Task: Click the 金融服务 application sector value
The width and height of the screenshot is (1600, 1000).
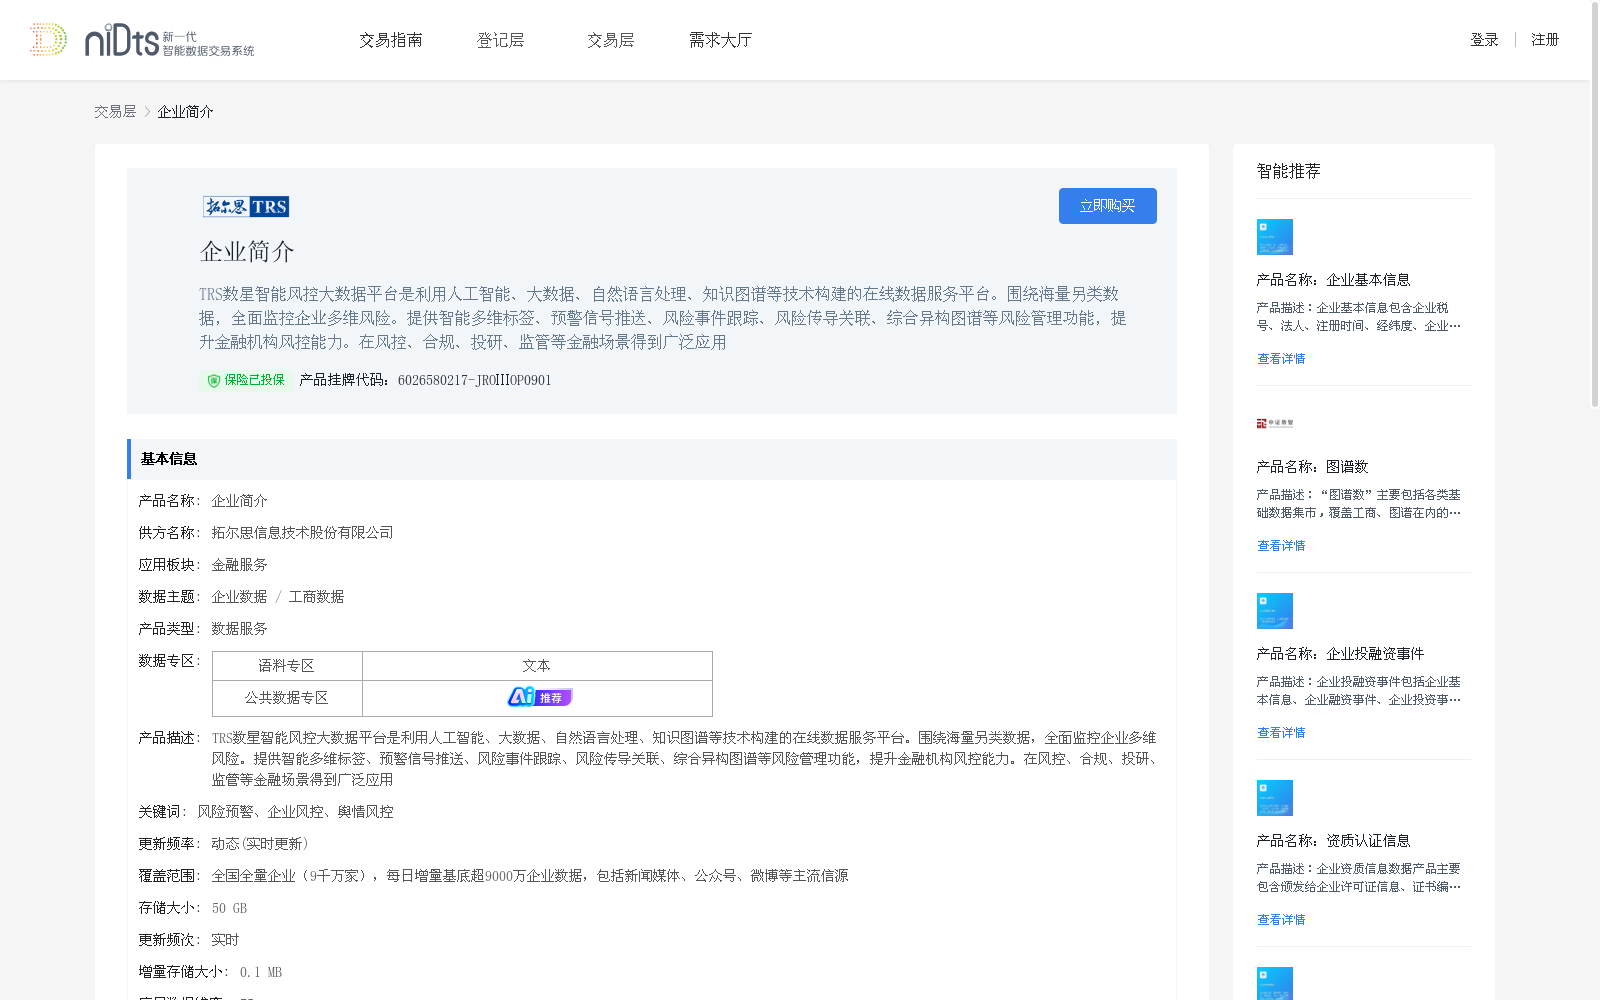Action: (x=239, y=565)
